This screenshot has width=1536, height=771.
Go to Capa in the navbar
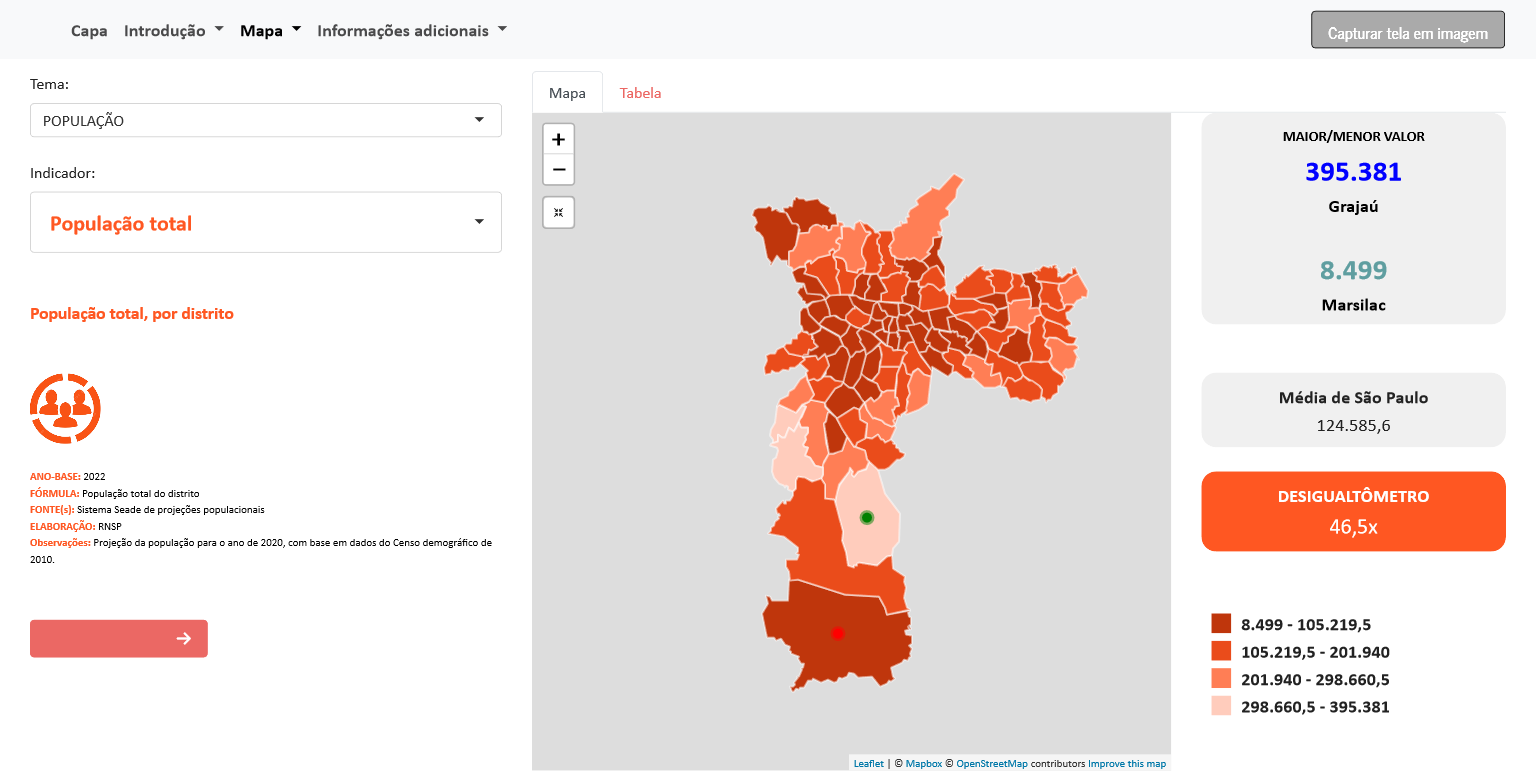pyautogui.click(x=89, y=30)
